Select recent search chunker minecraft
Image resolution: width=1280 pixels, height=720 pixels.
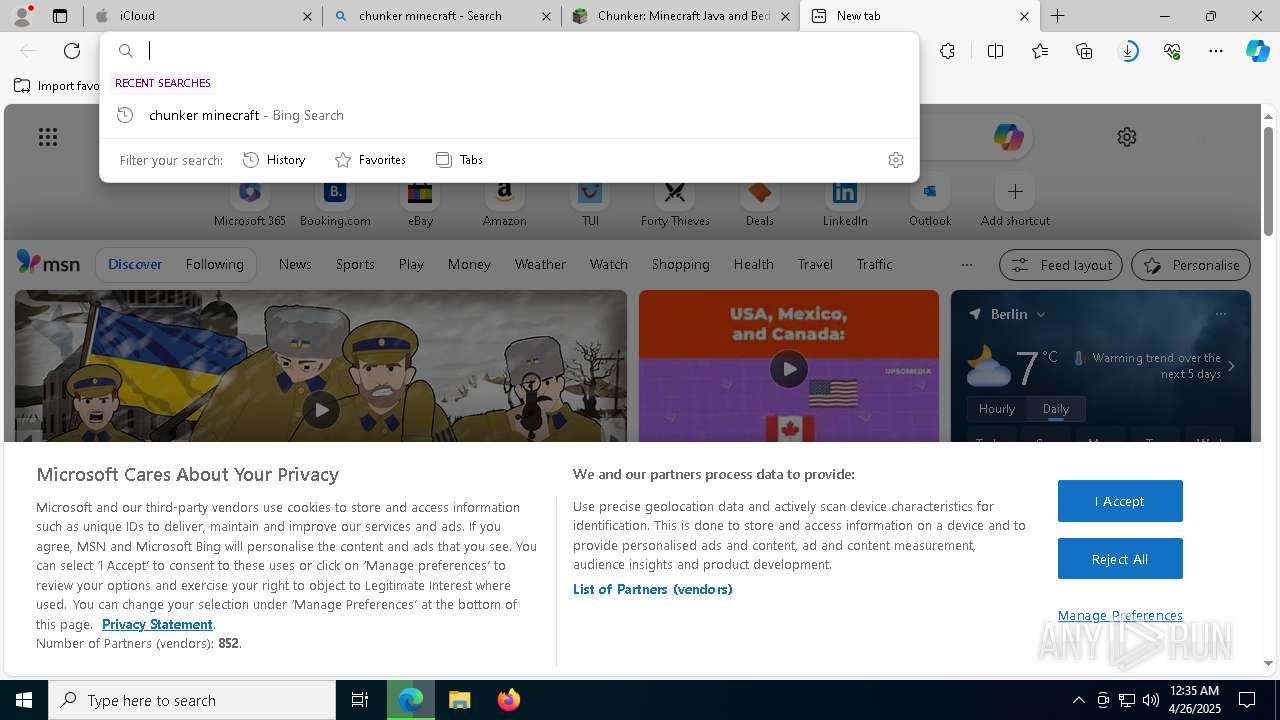click(x=509, y=115)
